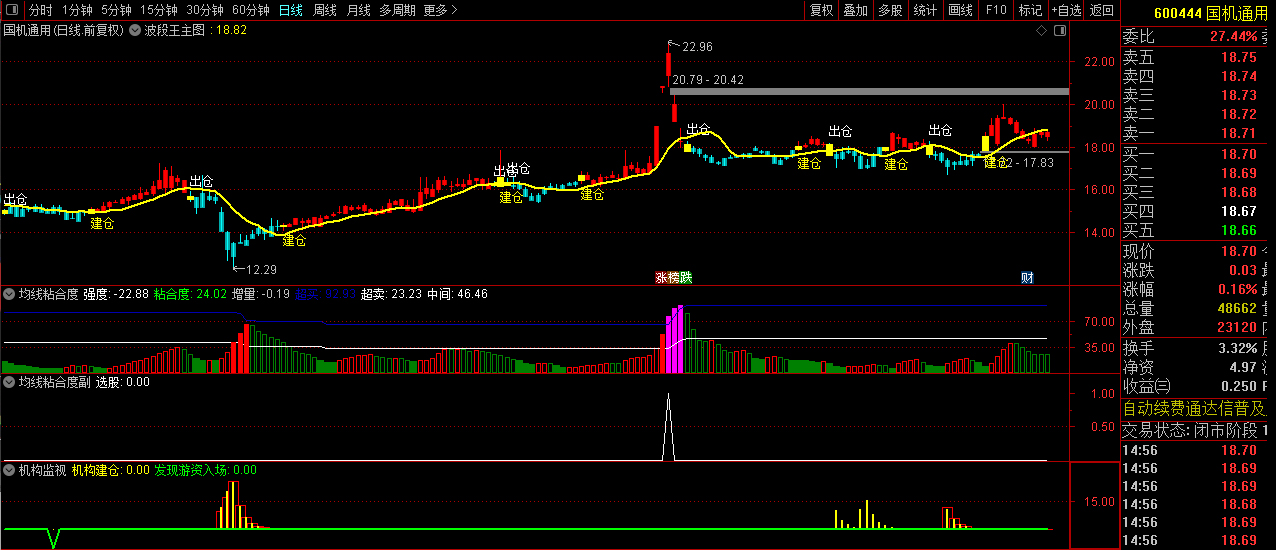This screenshot has height=550, width=1276.
Task: Toggle the right info panel icon
Action: click(1058, 30)
